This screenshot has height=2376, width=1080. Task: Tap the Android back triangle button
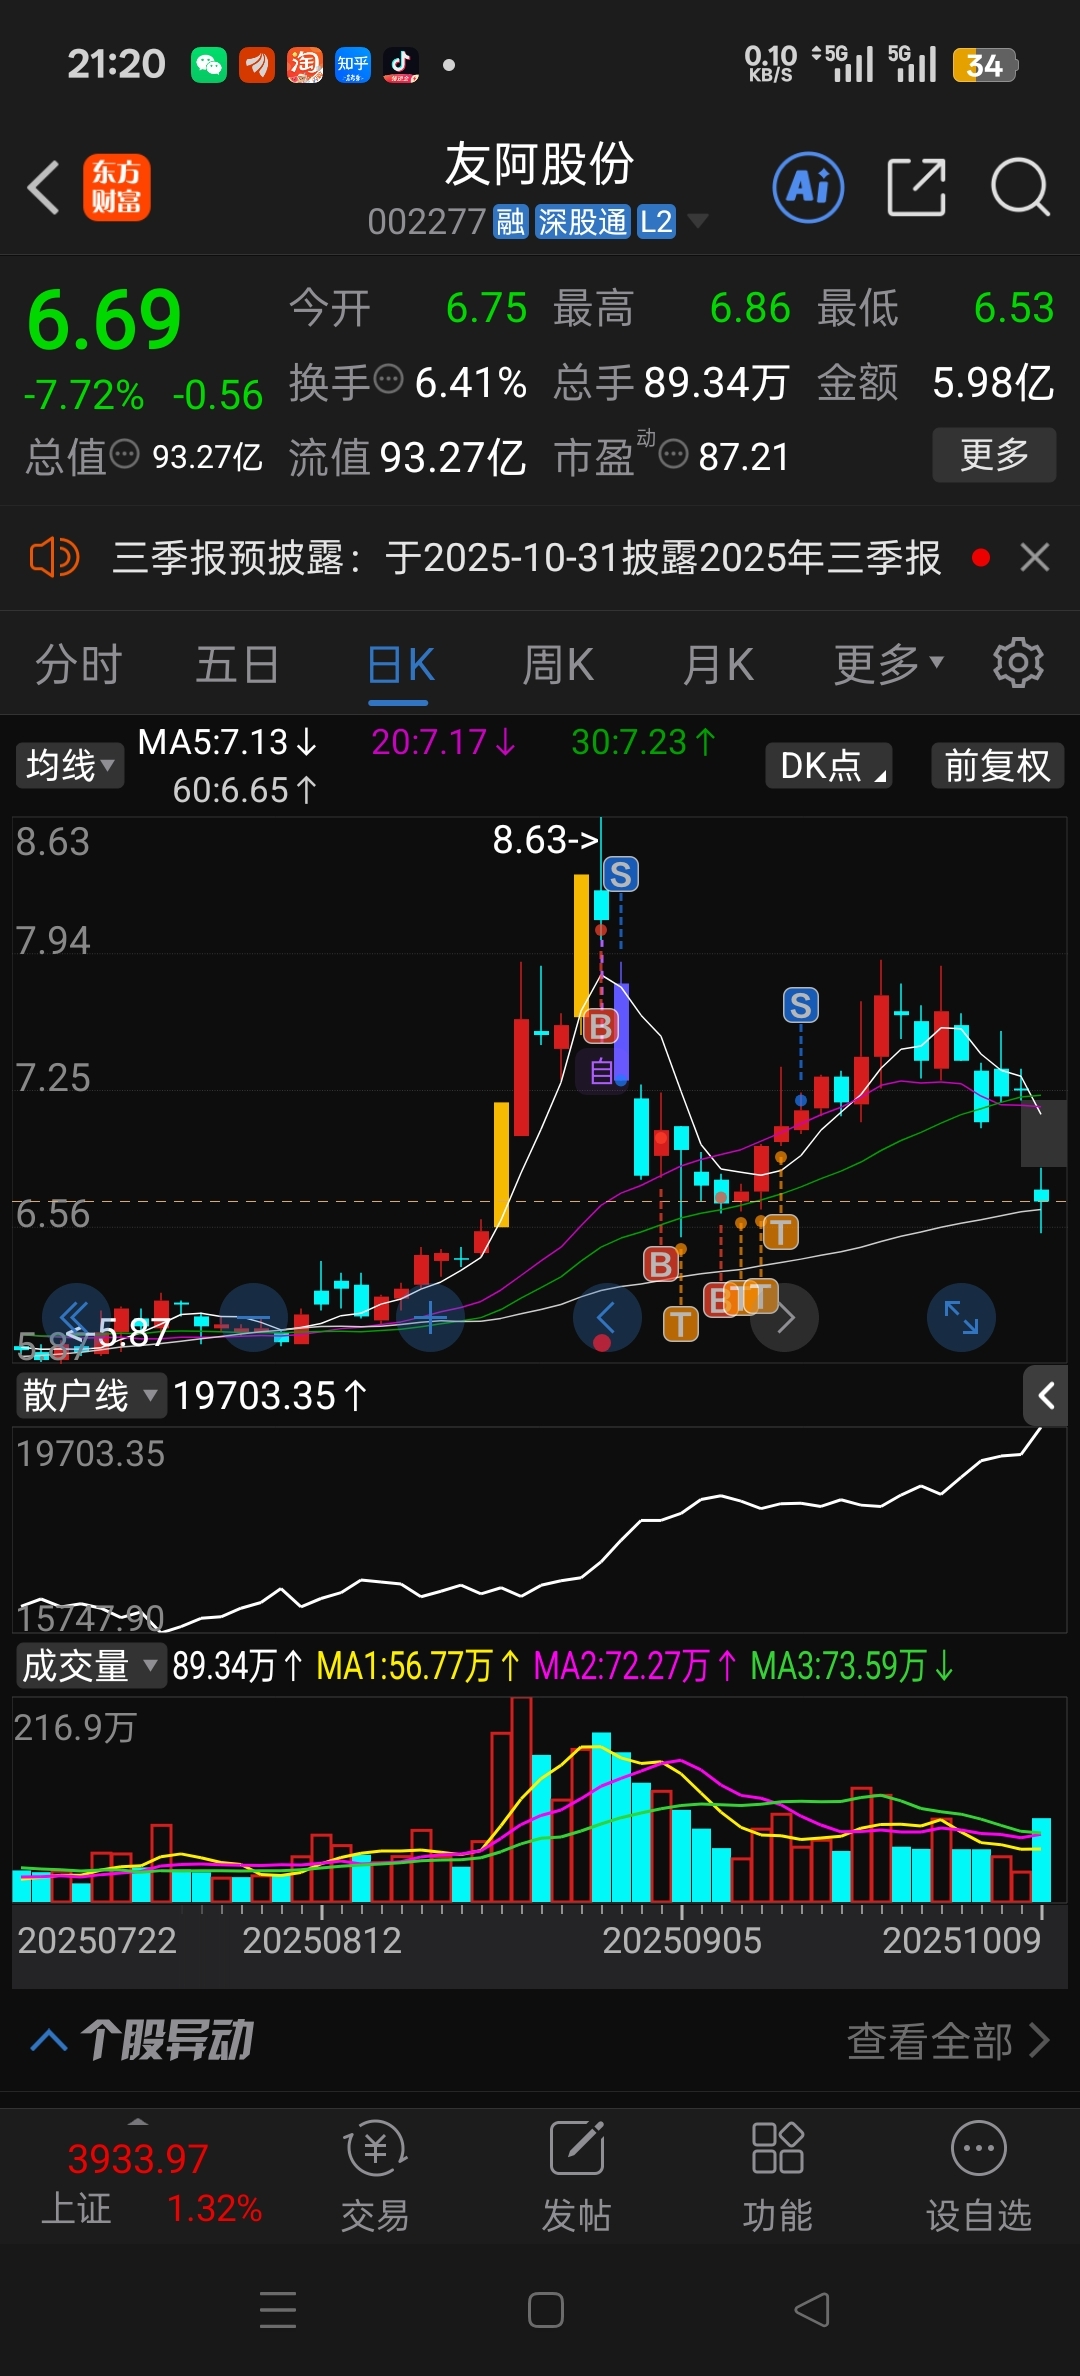812,2309
